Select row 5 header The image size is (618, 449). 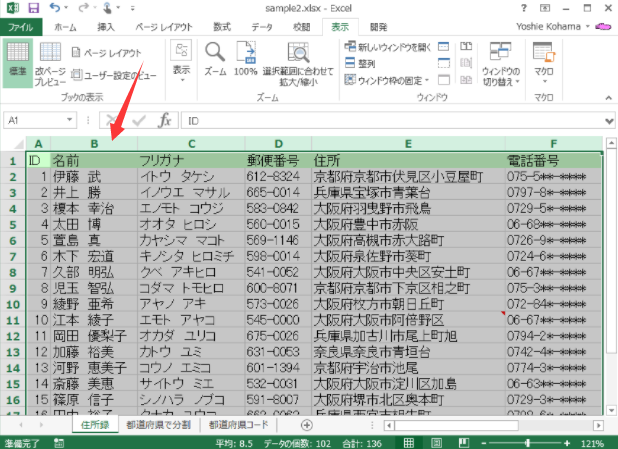(x=13, y=225)
